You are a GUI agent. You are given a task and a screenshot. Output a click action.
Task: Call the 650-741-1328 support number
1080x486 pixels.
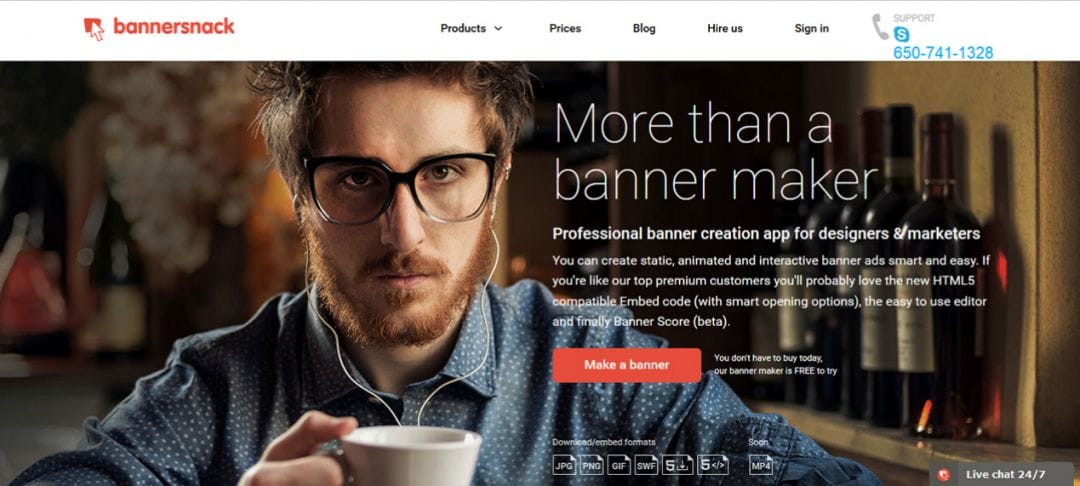coord(943,53)
